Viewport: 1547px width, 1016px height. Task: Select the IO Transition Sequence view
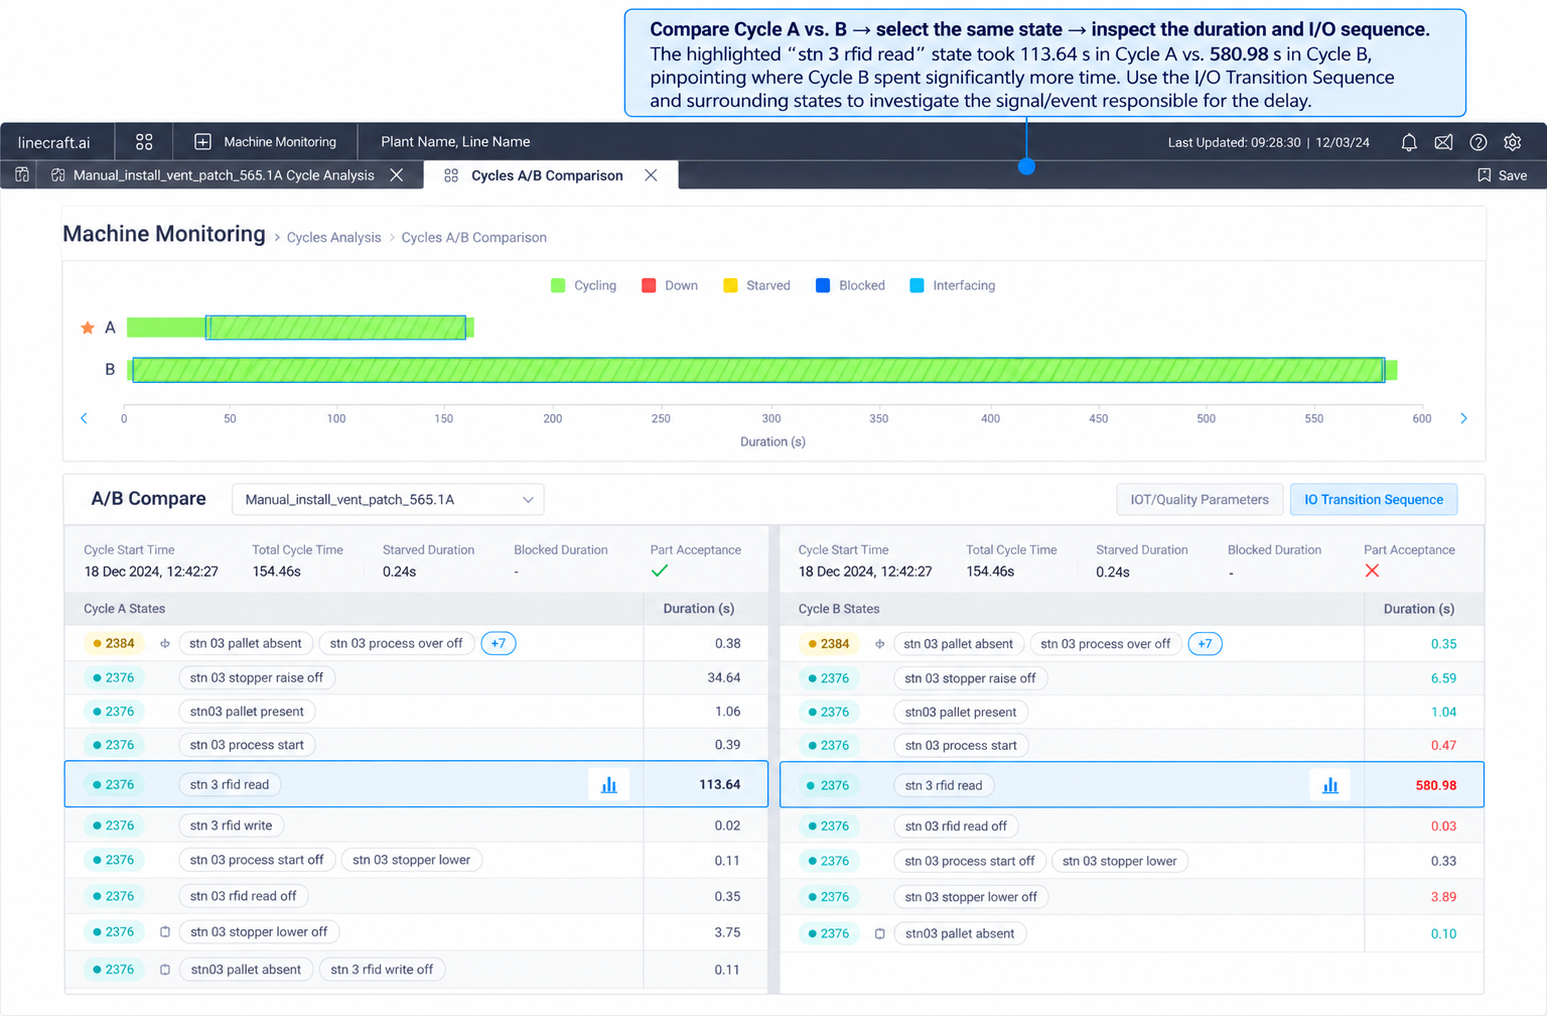click(x=1373, y=499)
